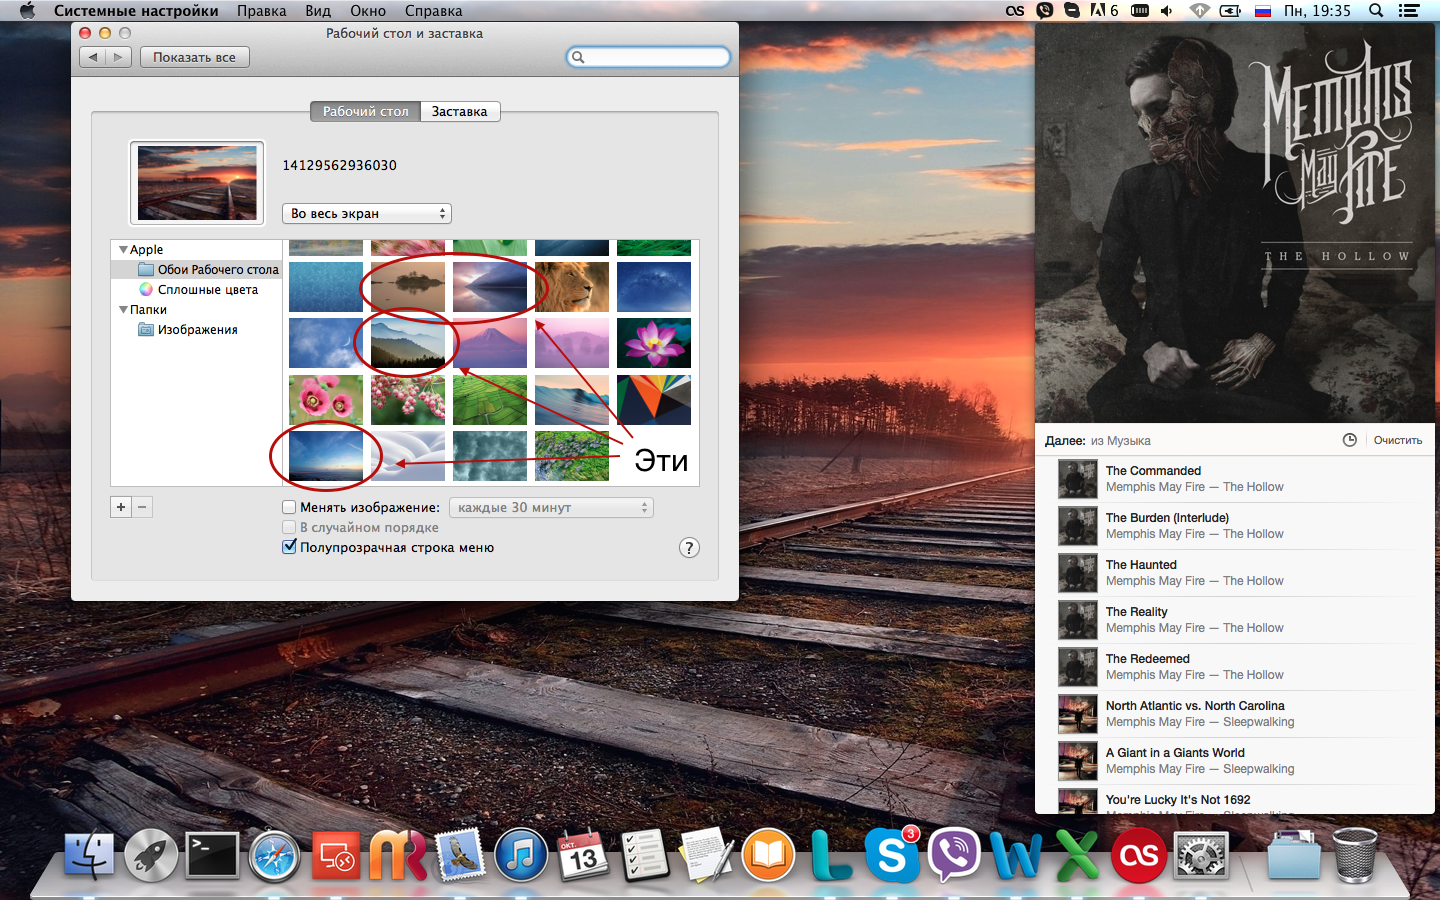Select Обои Рабочего стола in the sidebar

pos(196,269)
